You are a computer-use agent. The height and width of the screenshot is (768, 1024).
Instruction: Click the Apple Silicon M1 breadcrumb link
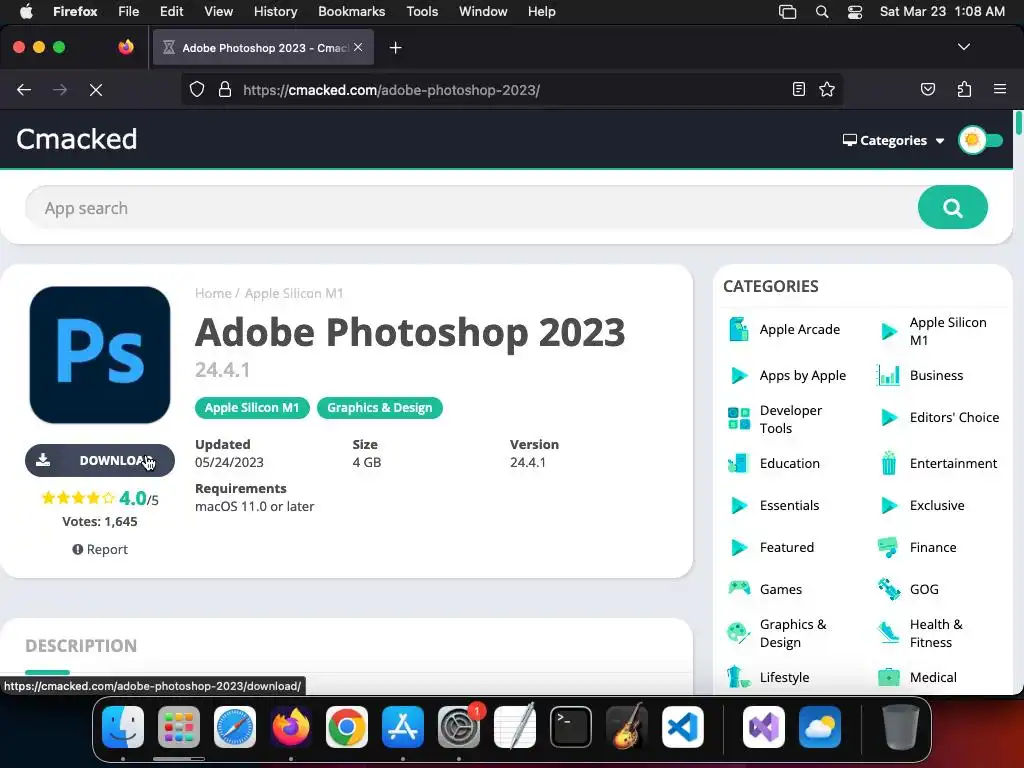(294, 293)
